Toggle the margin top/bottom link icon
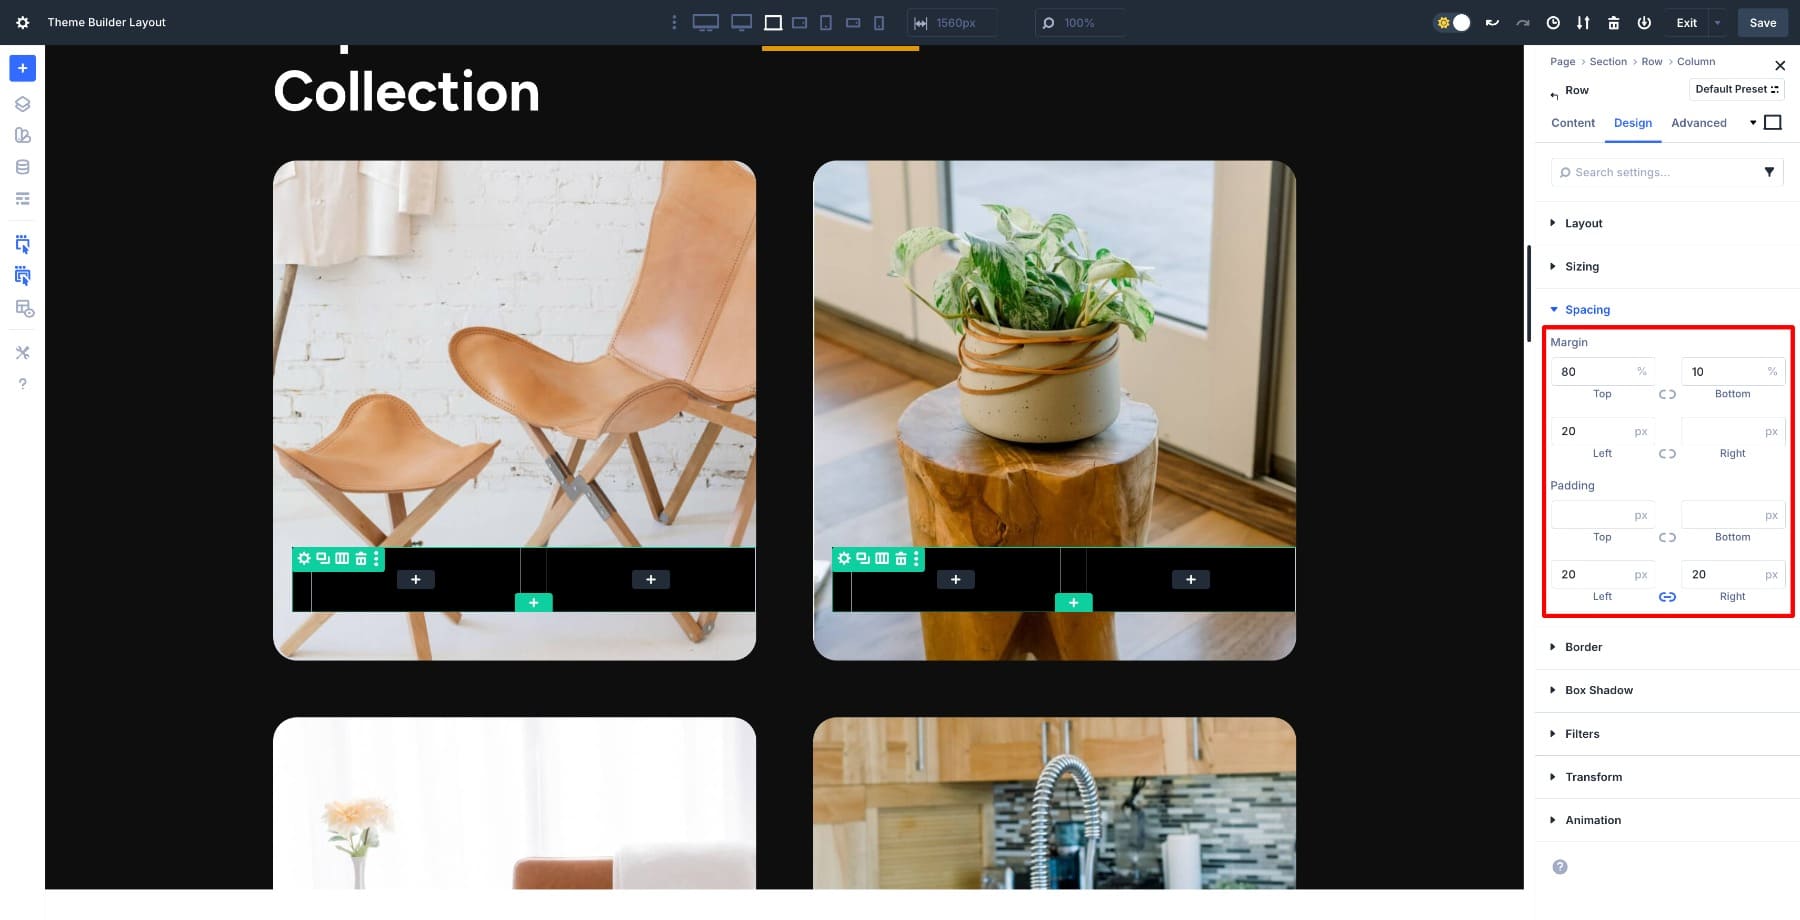Viewport: 1800px width, 920px height. point(1667,394)
